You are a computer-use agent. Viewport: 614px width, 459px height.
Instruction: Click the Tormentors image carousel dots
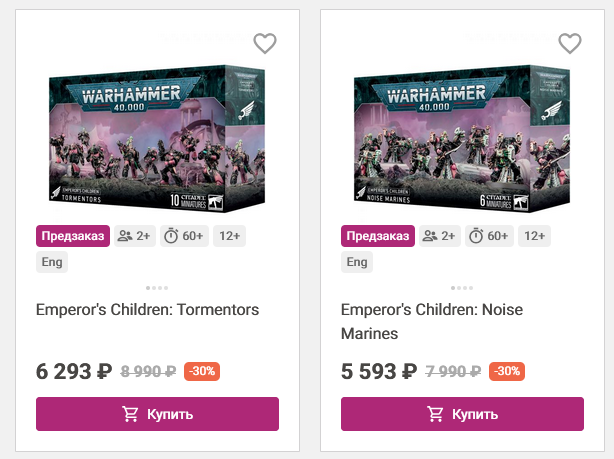click(x=157, y=288)
